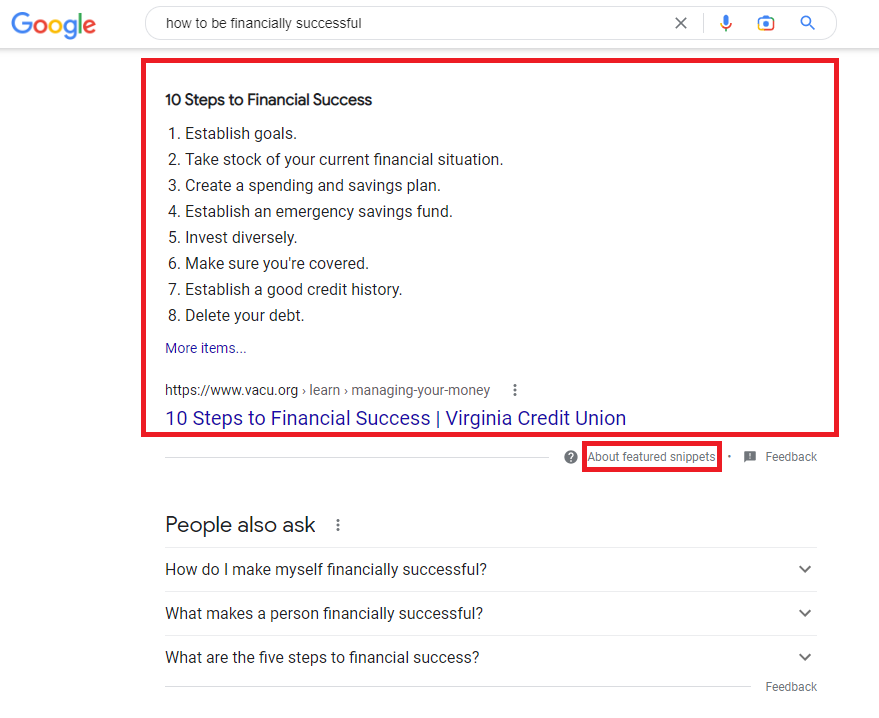Click the Feedback link below People also ask
This screenshot has height=718, width=879.
click(x=790, y=687)
